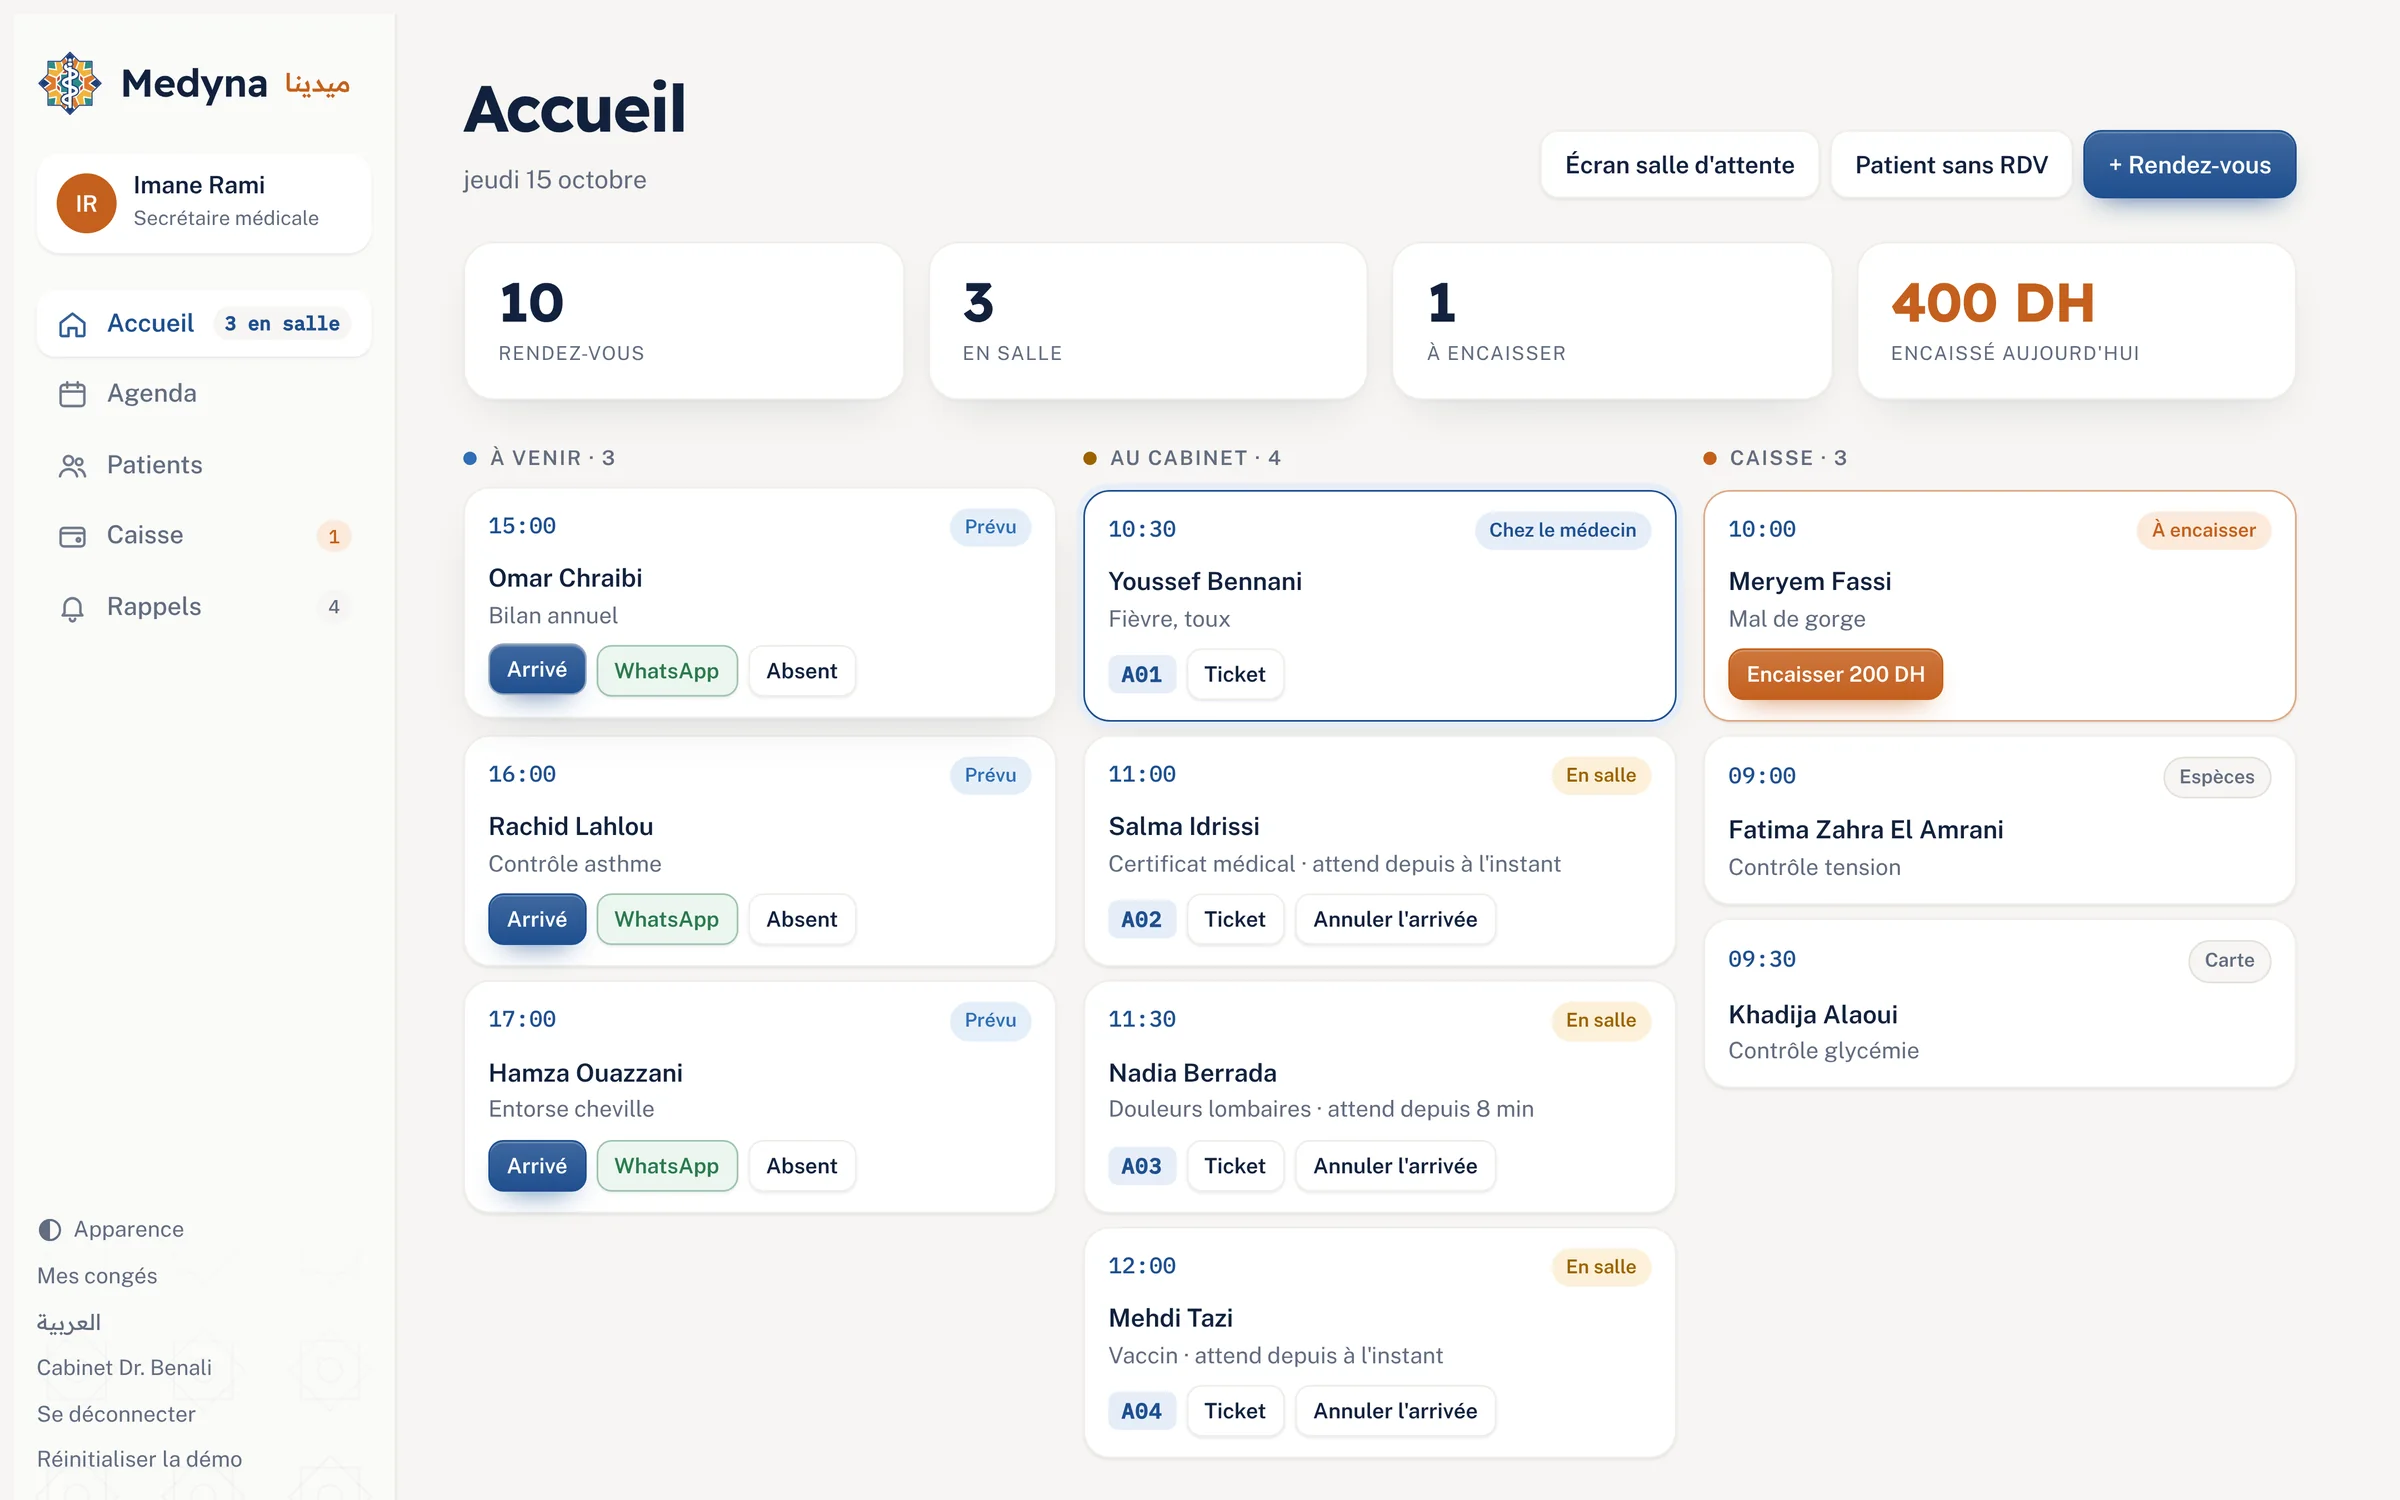Open the Rappels menu entry
The width and height of the screenshot is (2400, 1500).
pos(204,608)
